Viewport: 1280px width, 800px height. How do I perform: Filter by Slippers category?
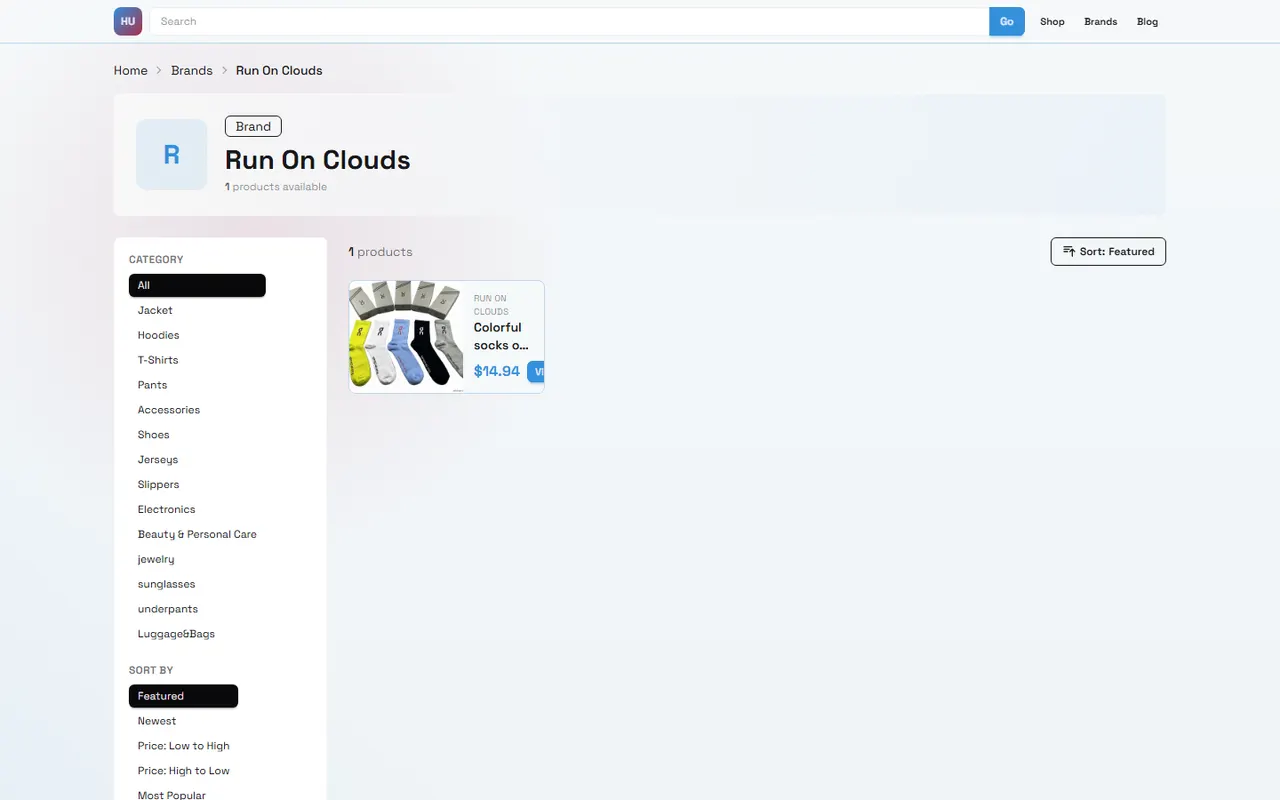pos(159,485)
